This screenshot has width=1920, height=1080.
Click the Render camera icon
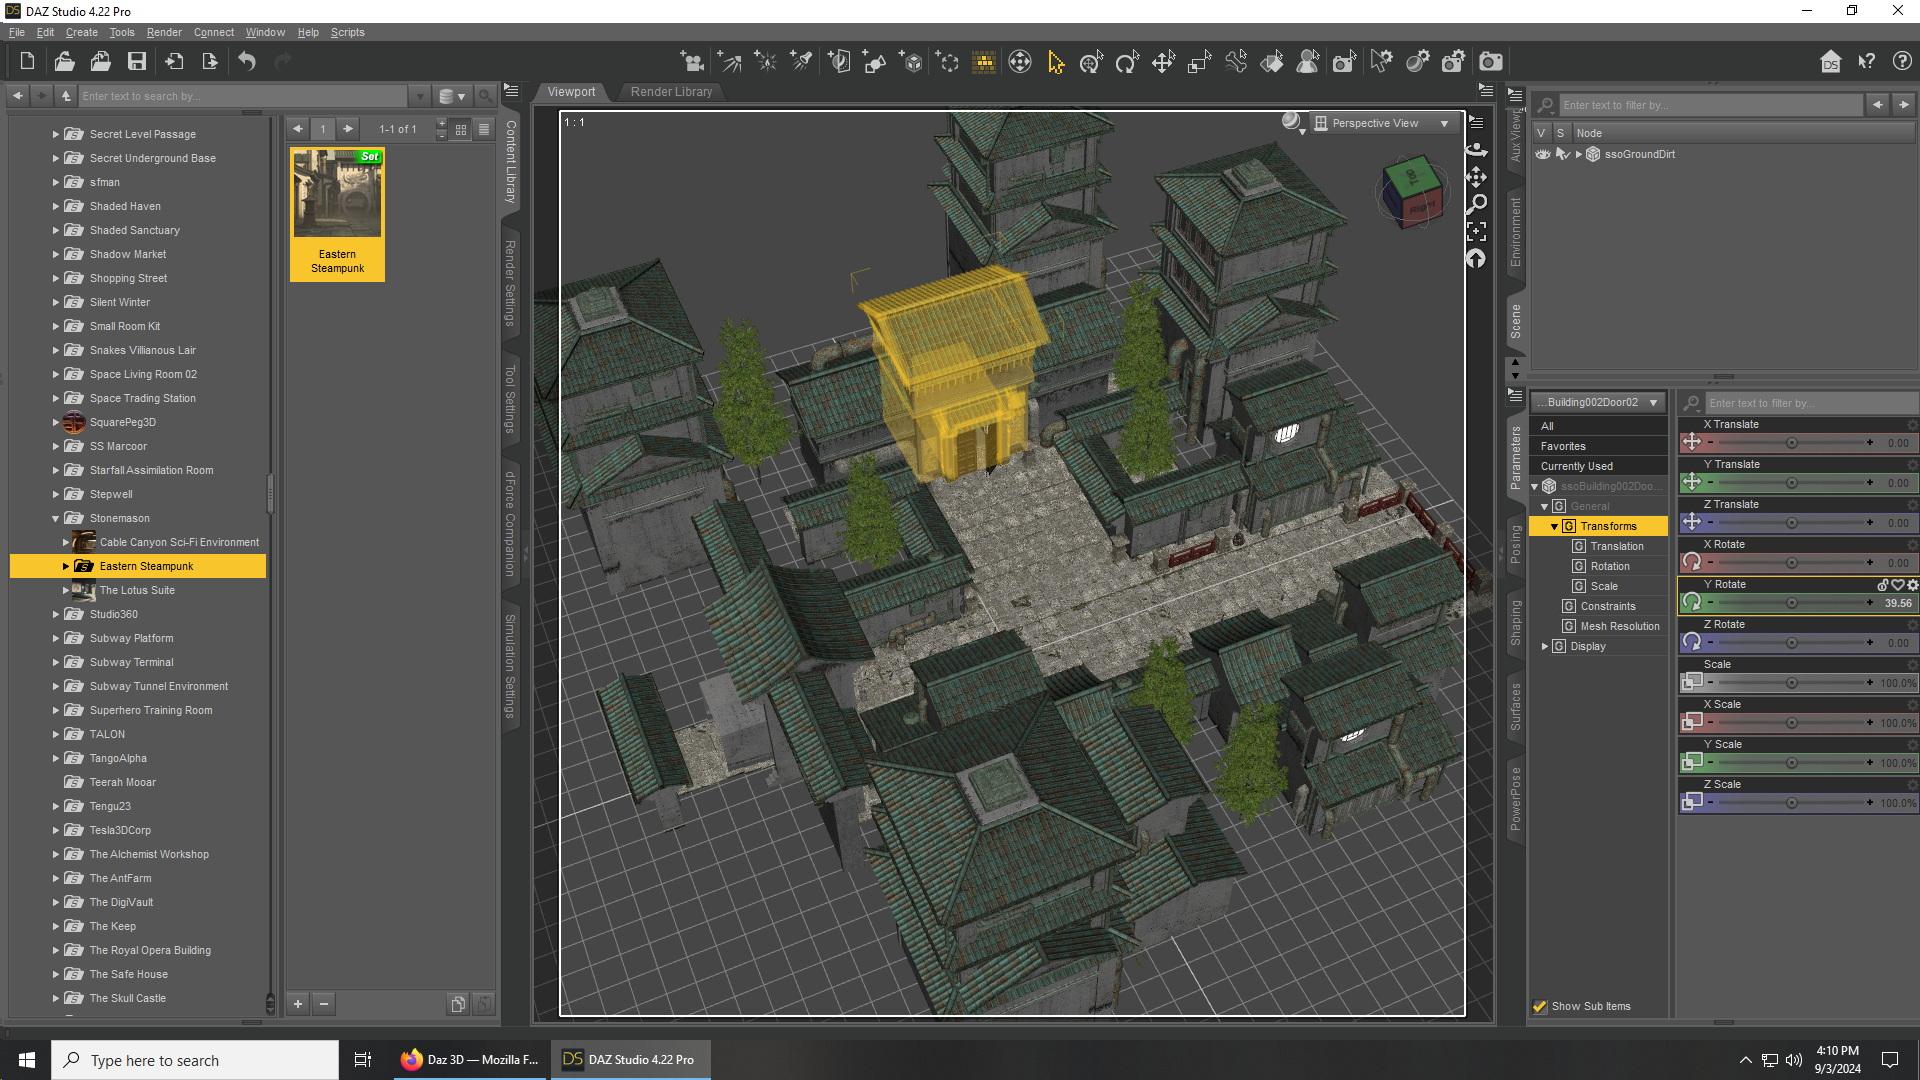1490,62
